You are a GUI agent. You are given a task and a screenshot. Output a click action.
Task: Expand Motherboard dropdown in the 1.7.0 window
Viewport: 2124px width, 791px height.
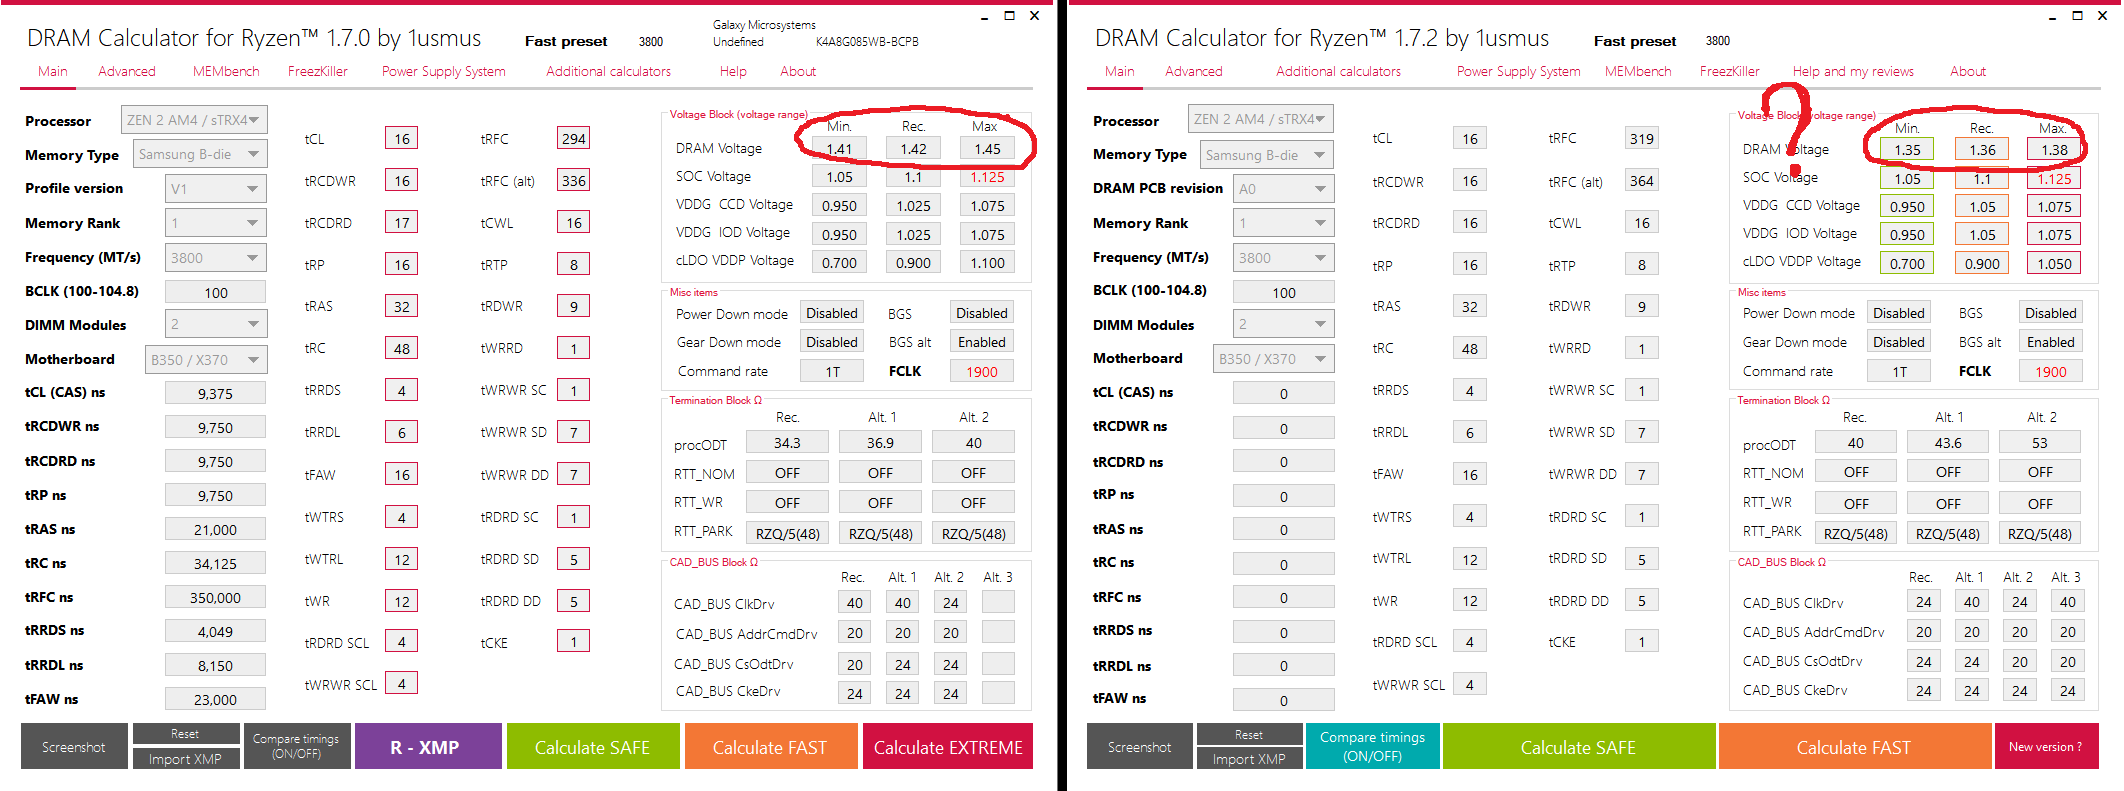pyautogui.click(x=207, y=359)
